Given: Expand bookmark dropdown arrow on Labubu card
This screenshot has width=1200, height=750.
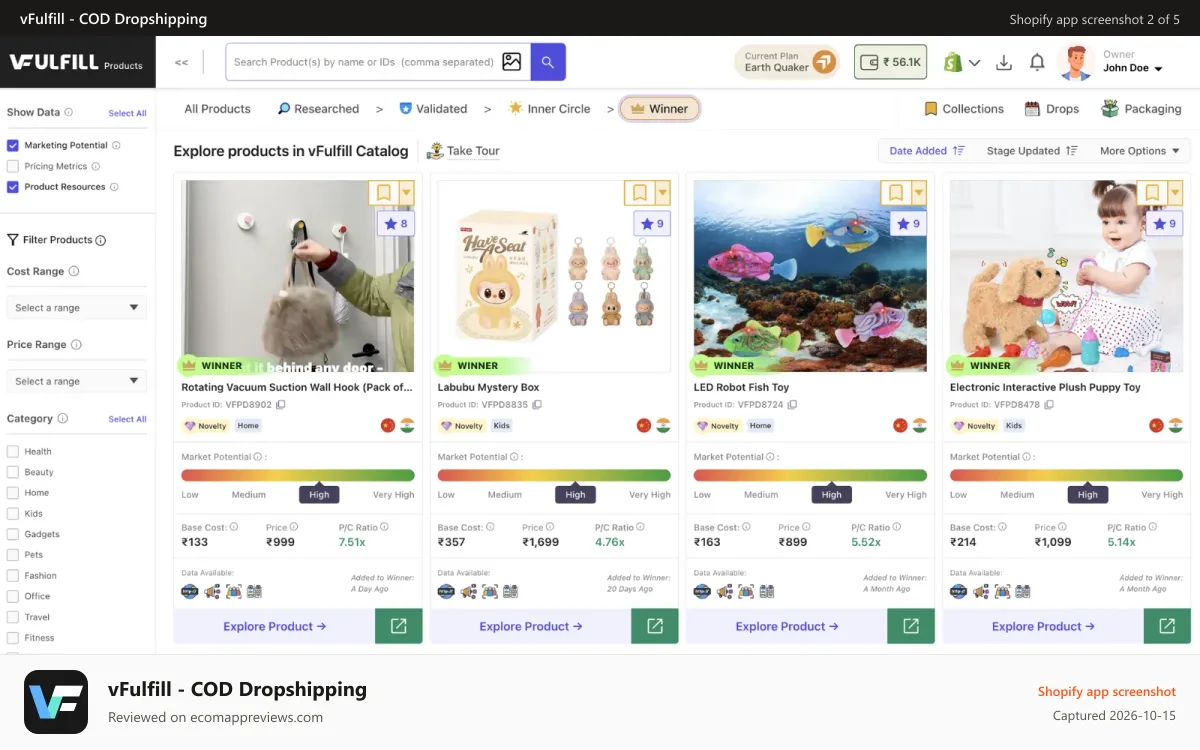Looking at the screenshot, I should tap(662, 192).
